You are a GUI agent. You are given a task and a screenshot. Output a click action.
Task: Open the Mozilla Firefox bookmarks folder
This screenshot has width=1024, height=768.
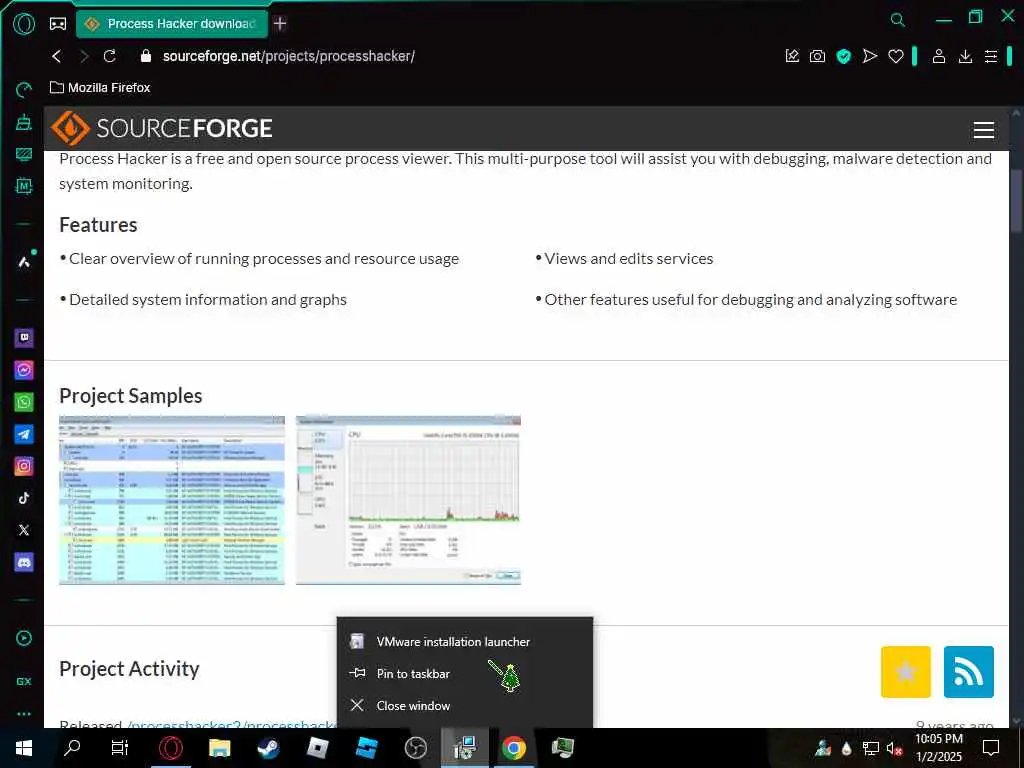click(x=100, y=88)
